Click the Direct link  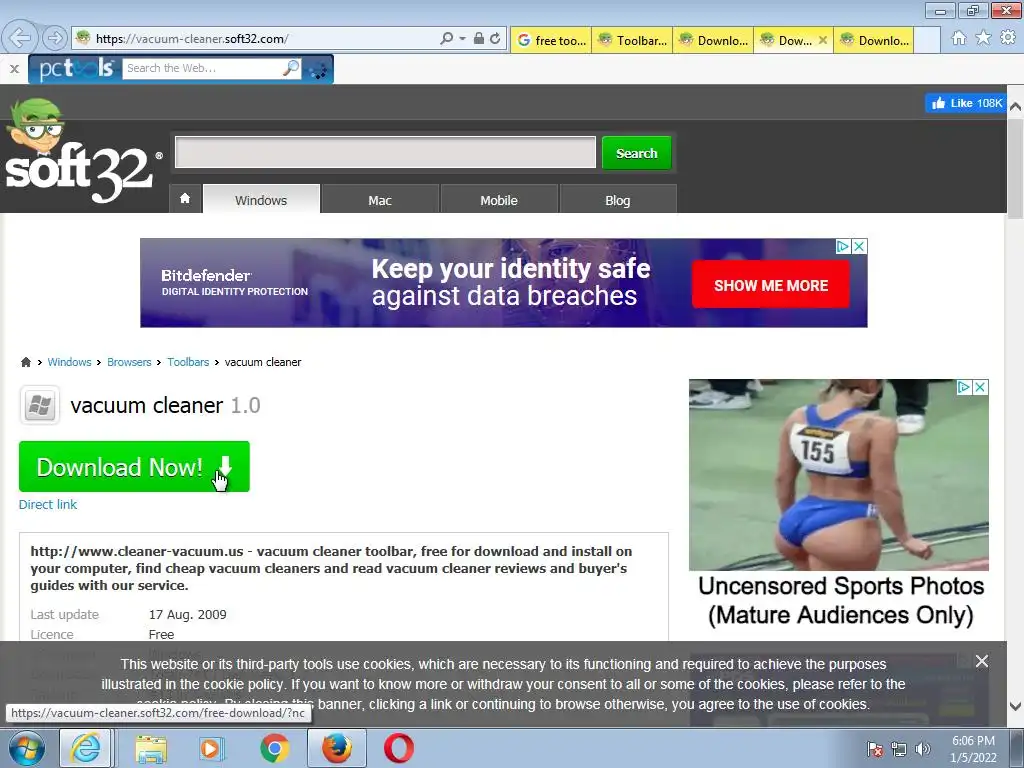click(x=48, y=504)
